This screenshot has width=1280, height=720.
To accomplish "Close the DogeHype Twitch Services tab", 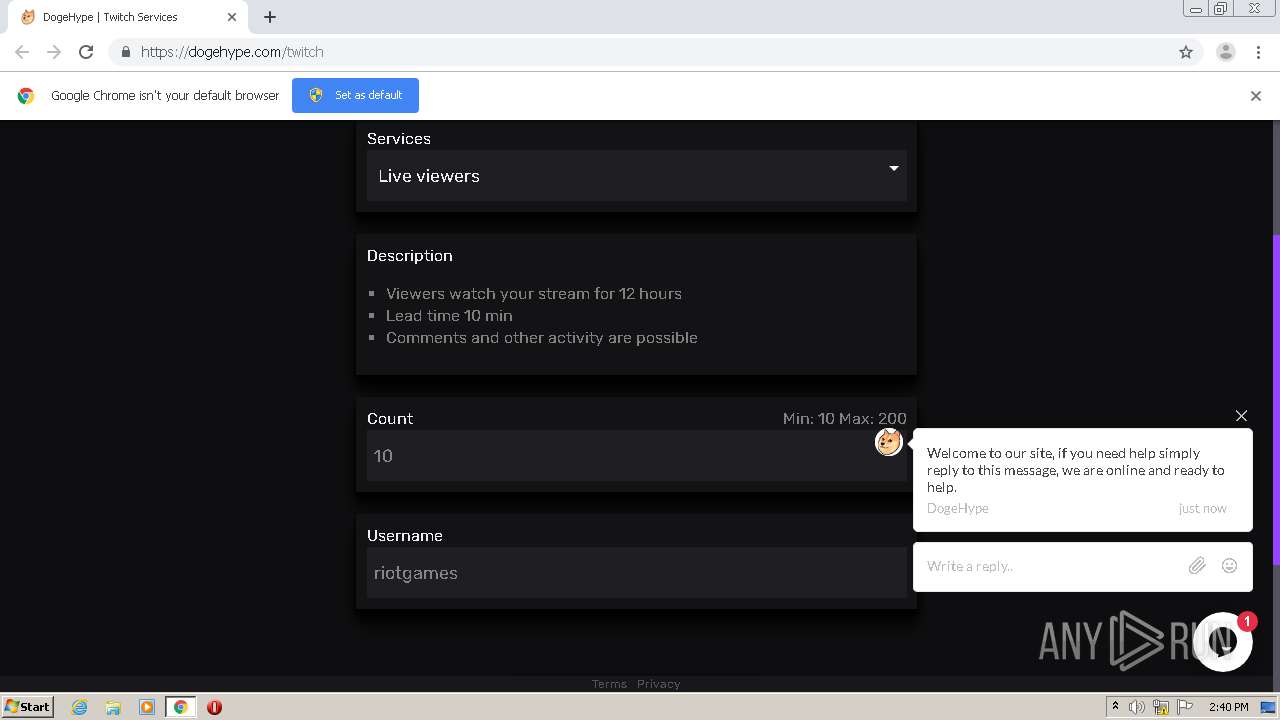I will [232, 17].
